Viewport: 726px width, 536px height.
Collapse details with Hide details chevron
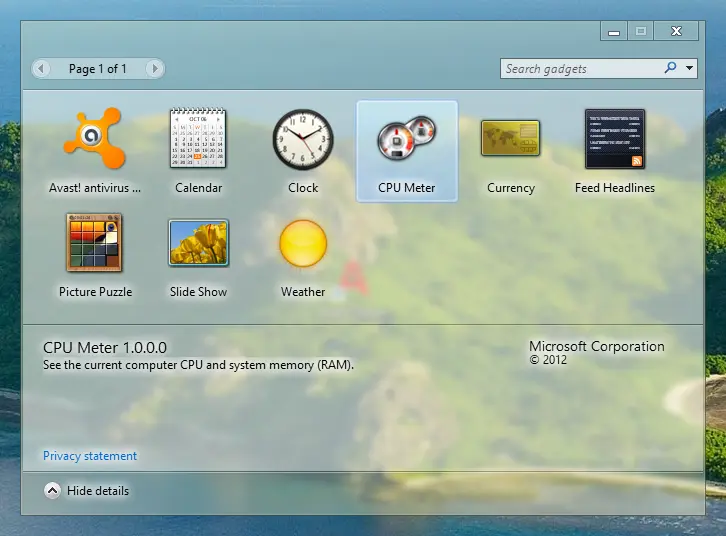tap(52, 491)
